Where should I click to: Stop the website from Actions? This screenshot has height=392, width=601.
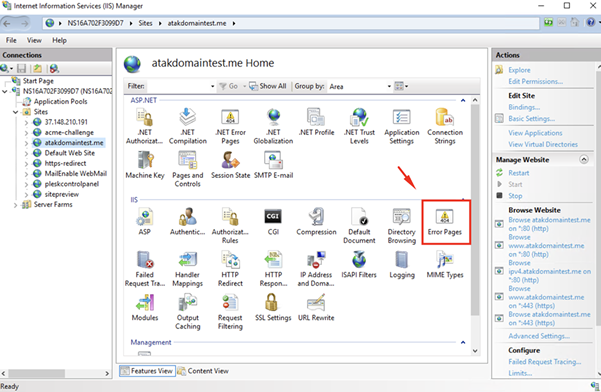(x=515, y=196)
